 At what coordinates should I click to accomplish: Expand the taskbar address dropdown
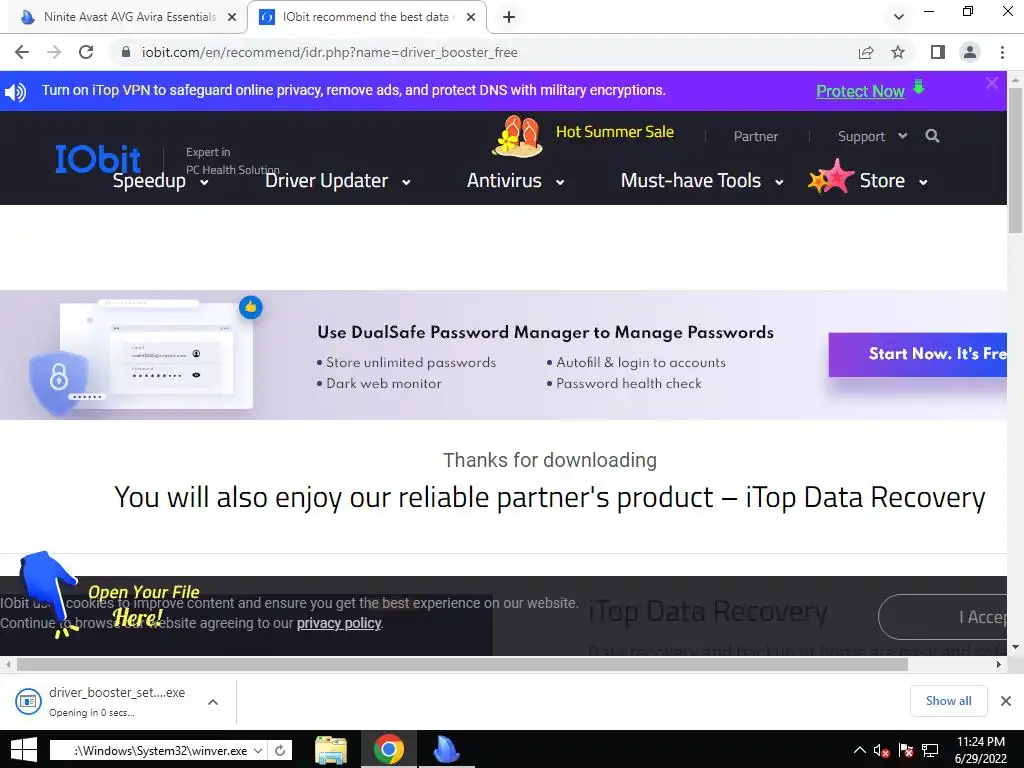click(x=258, y=750)
